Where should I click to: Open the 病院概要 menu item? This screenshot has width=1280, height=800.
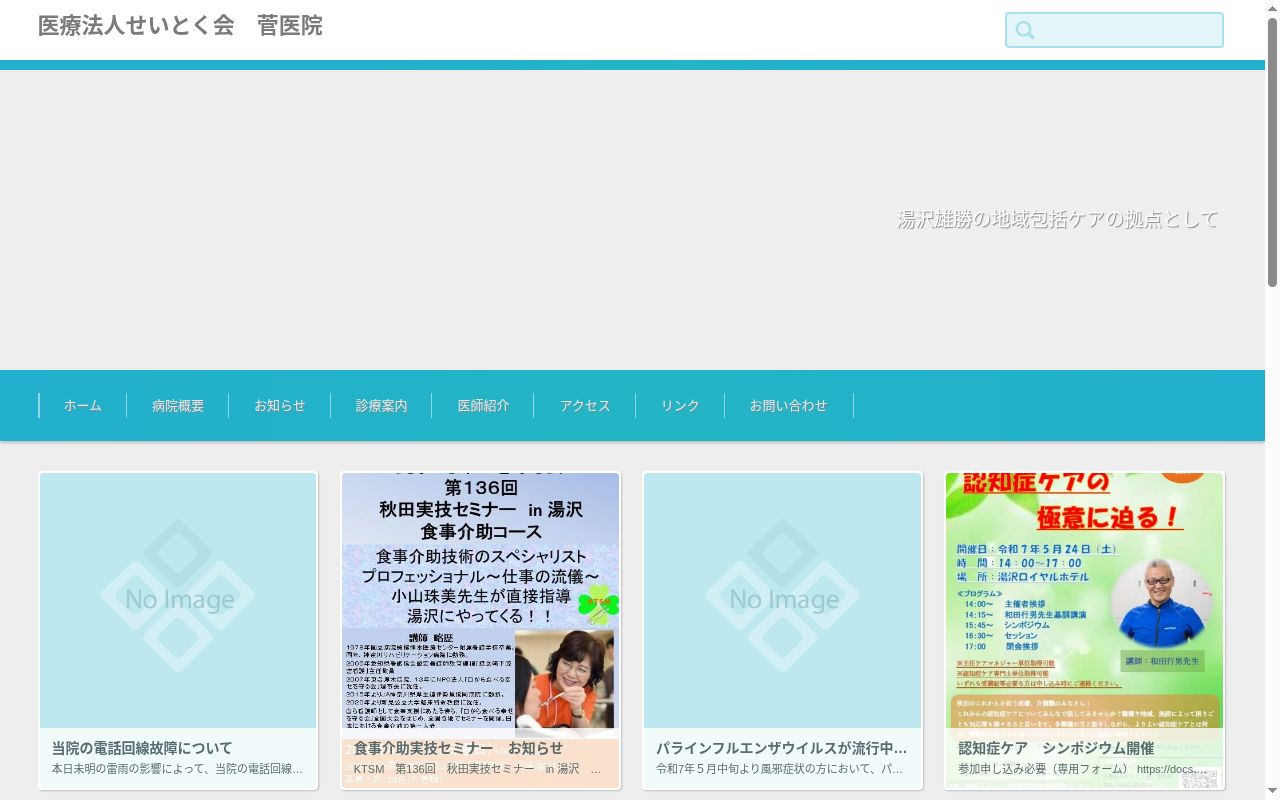pyautogui.click(x=178, y=406)
